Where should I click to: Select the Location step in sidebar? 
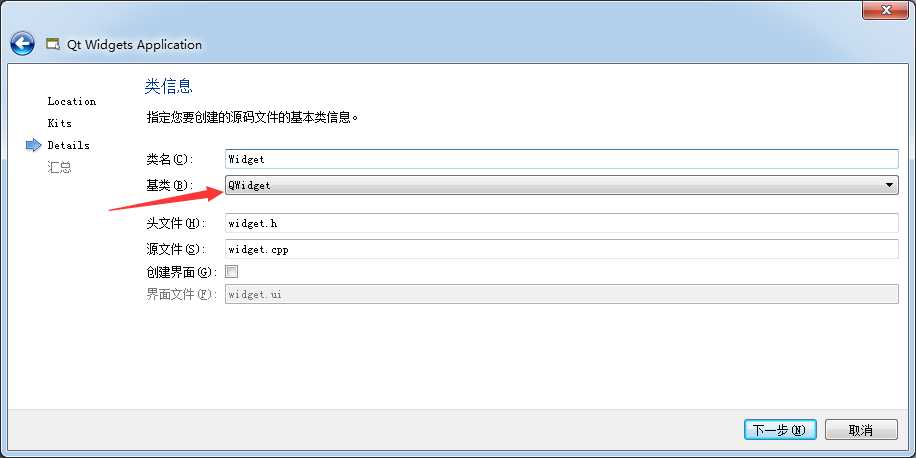coord(71,101)
